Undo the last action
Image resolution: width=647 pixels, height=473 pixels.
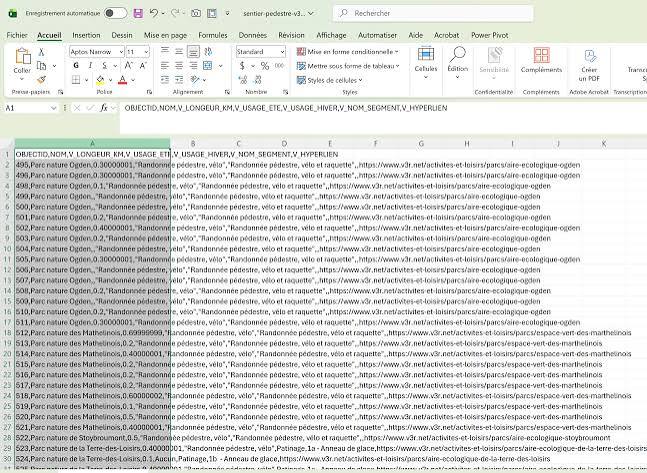tap(153, 13)
